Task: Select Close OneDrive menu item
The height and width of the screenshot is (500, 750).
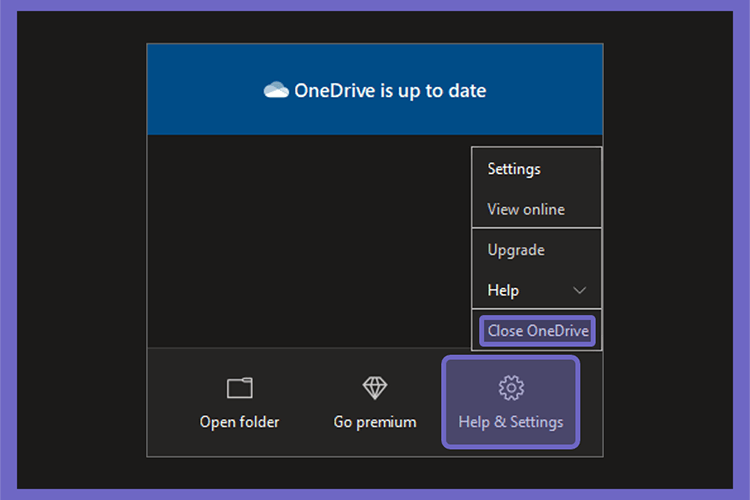Action: [537, 331]
